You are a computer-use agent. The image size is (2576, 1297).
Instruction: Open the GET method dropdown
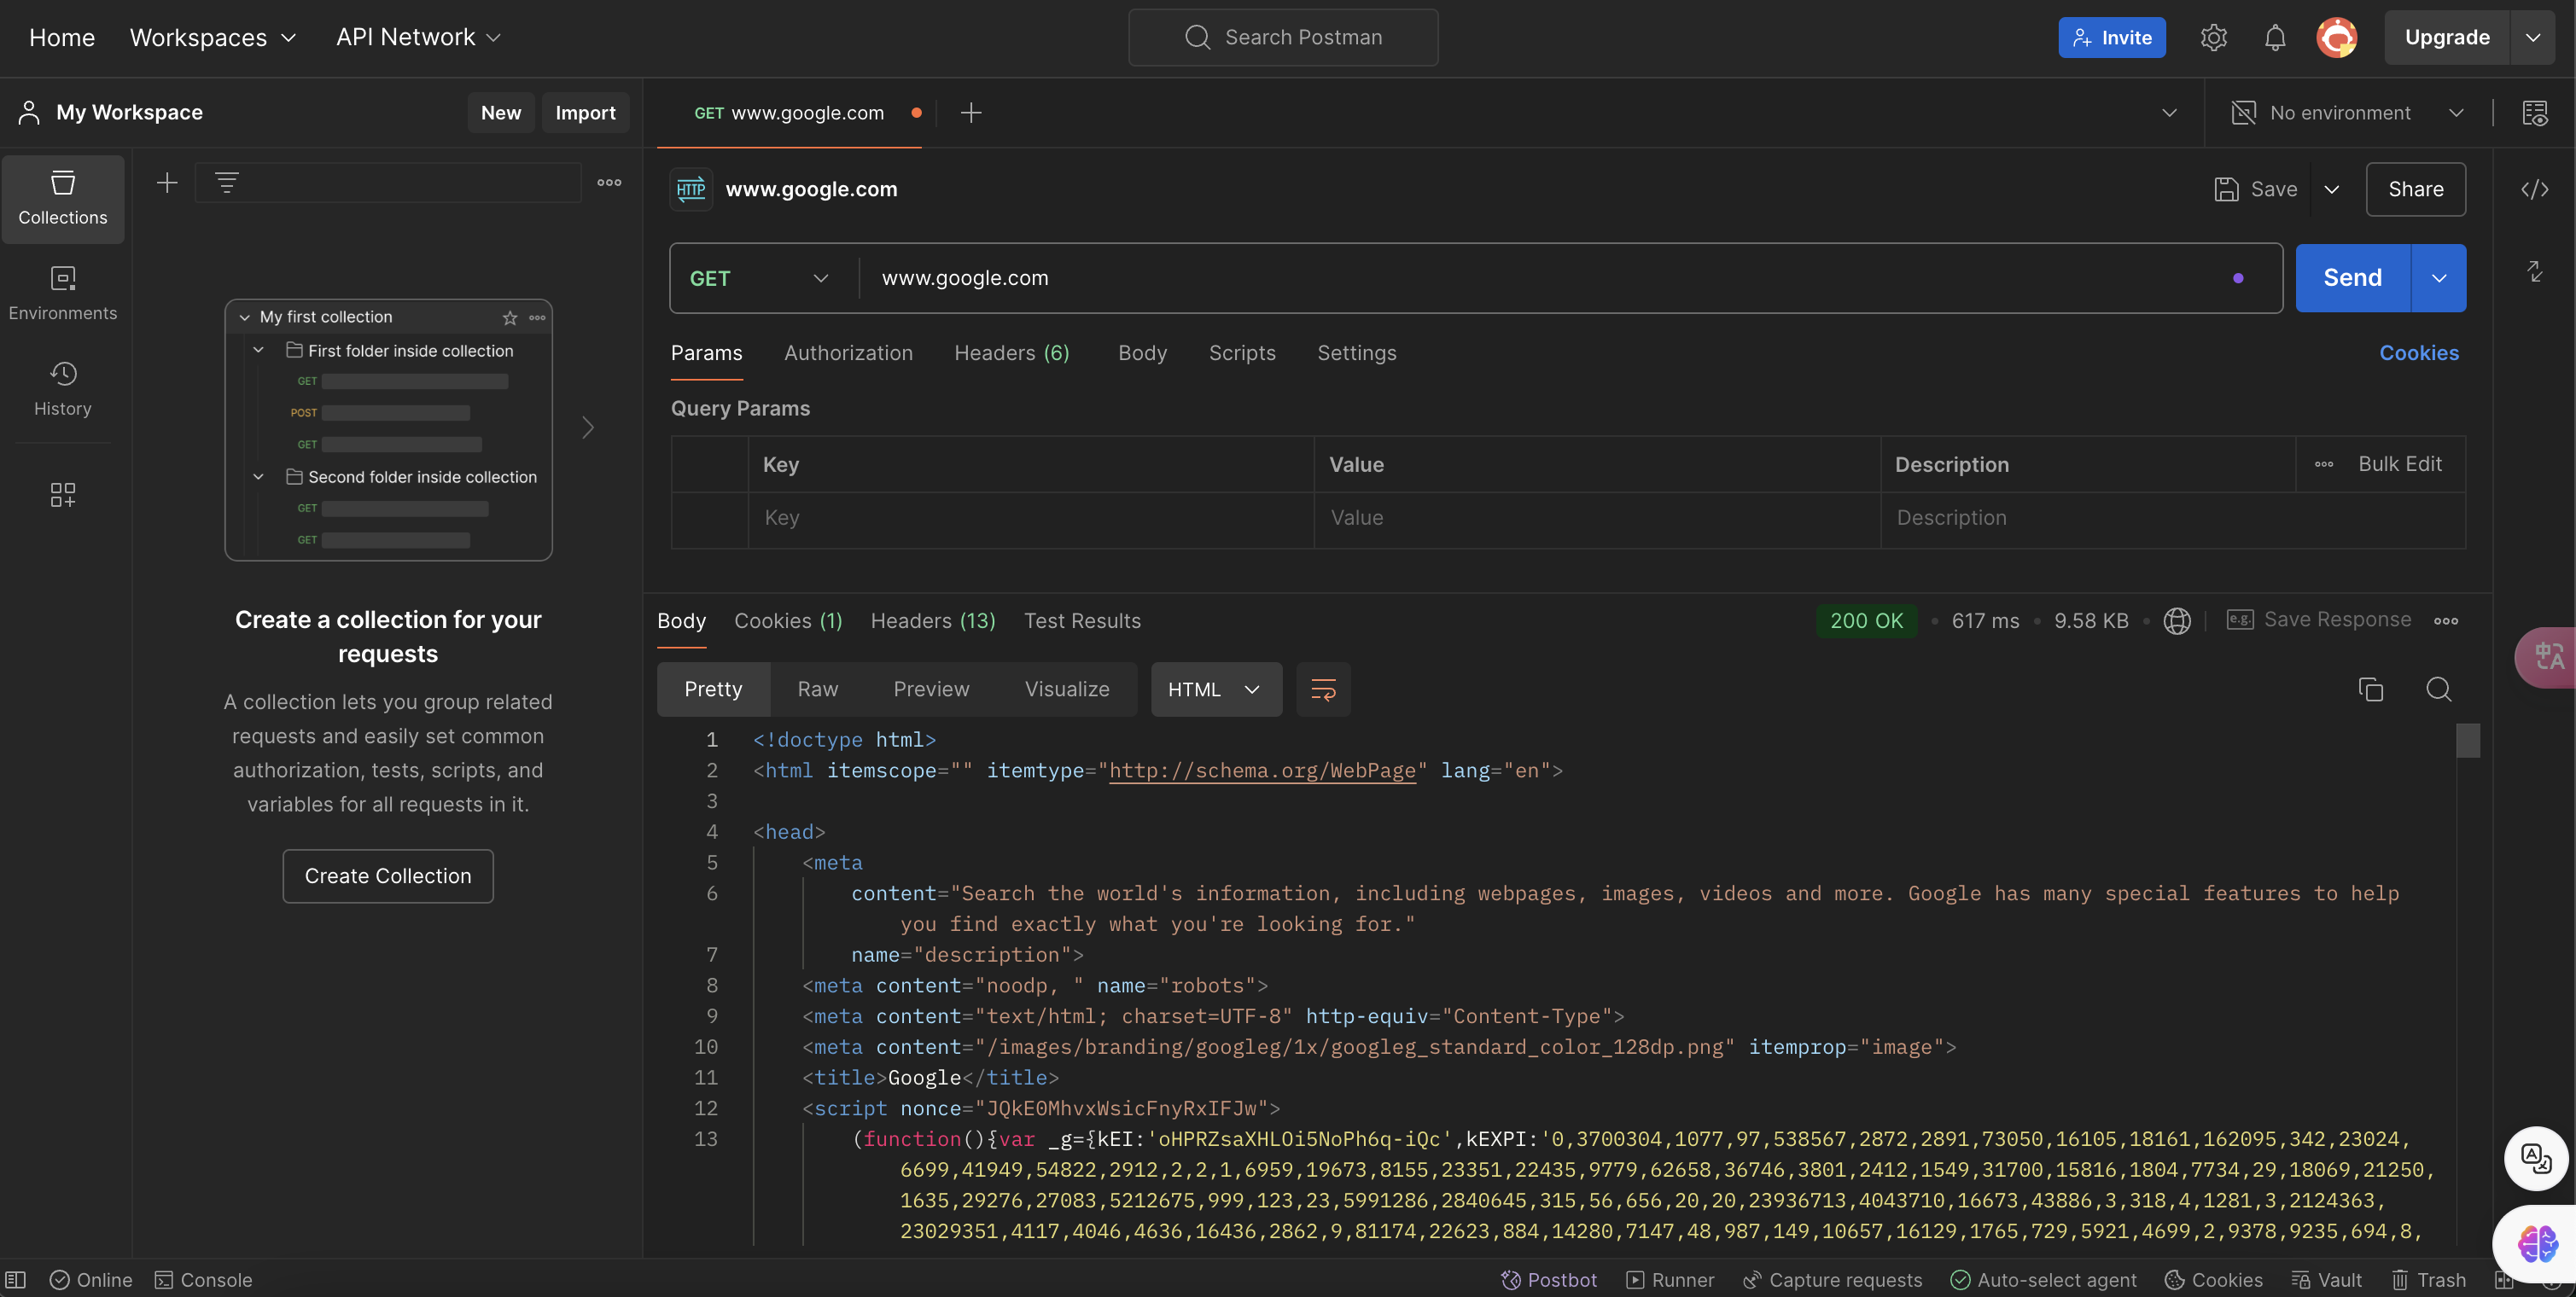pos(760,278)
